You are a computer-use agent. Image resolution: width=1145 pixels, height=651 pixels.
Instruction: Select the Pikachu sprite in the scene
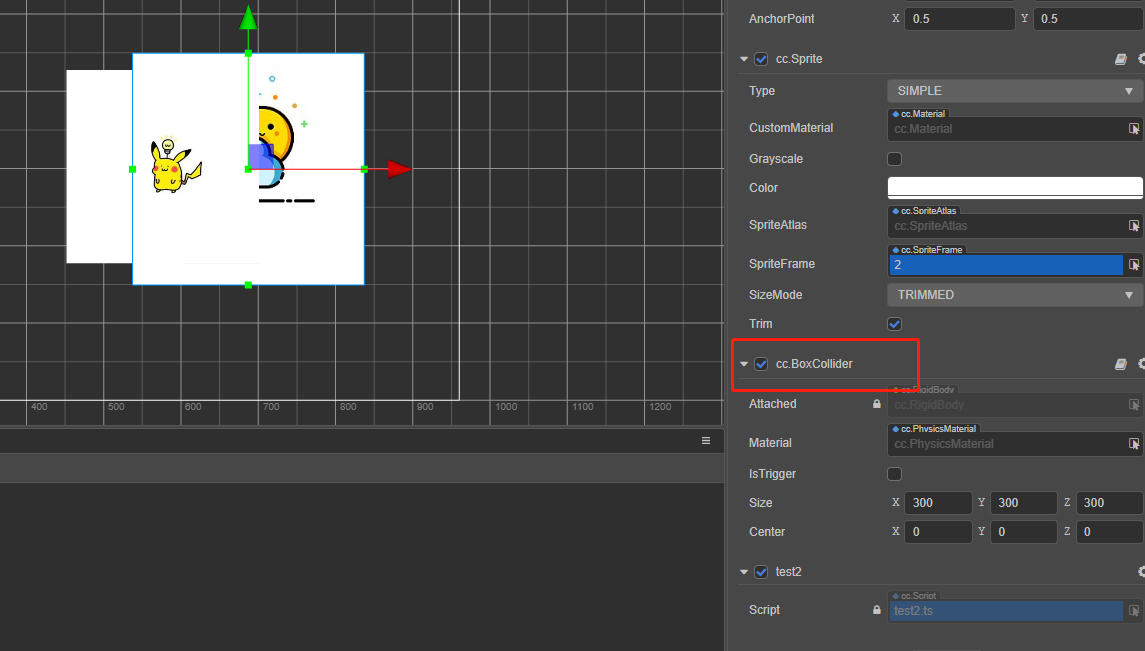pos(175,166)
